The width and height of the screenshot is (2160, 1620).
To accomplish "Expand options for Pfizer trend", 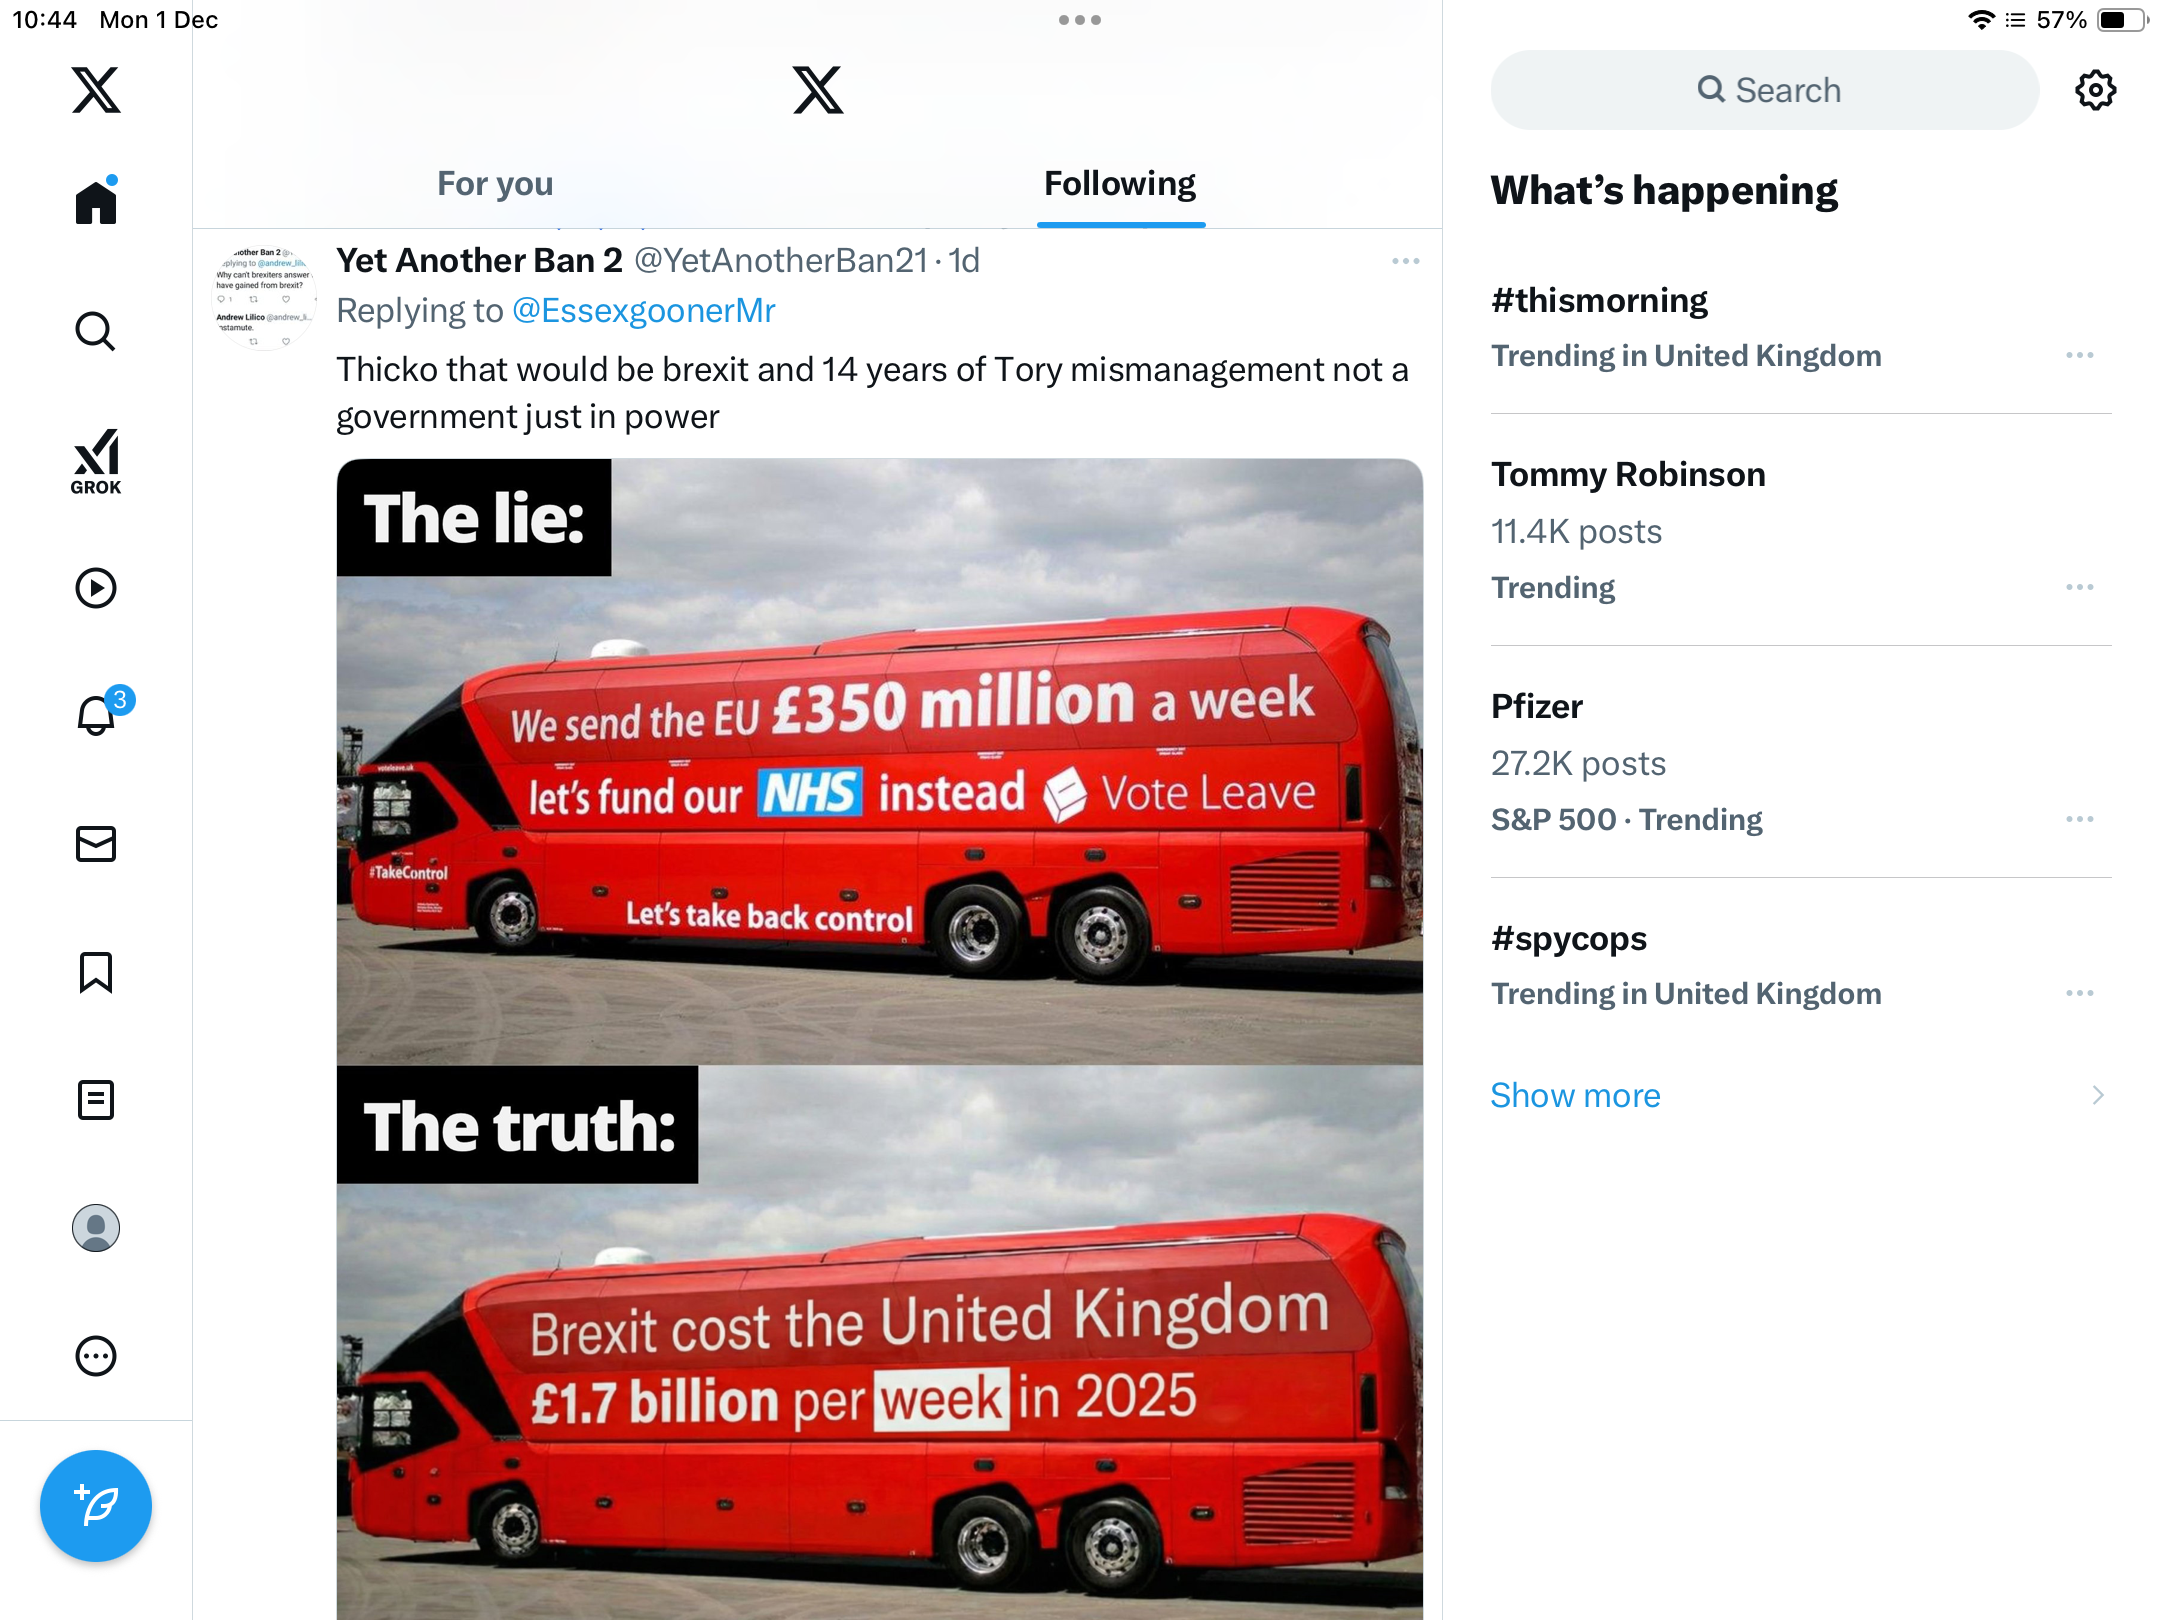I will click(x=2079, y=819).
